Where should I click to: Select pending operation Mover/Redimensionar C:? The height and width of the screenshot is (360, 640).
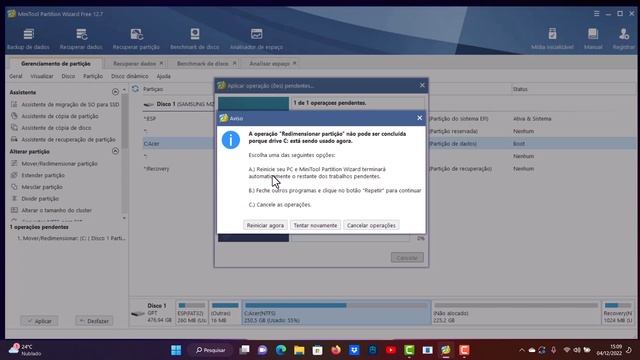click(x=71, y=238)
